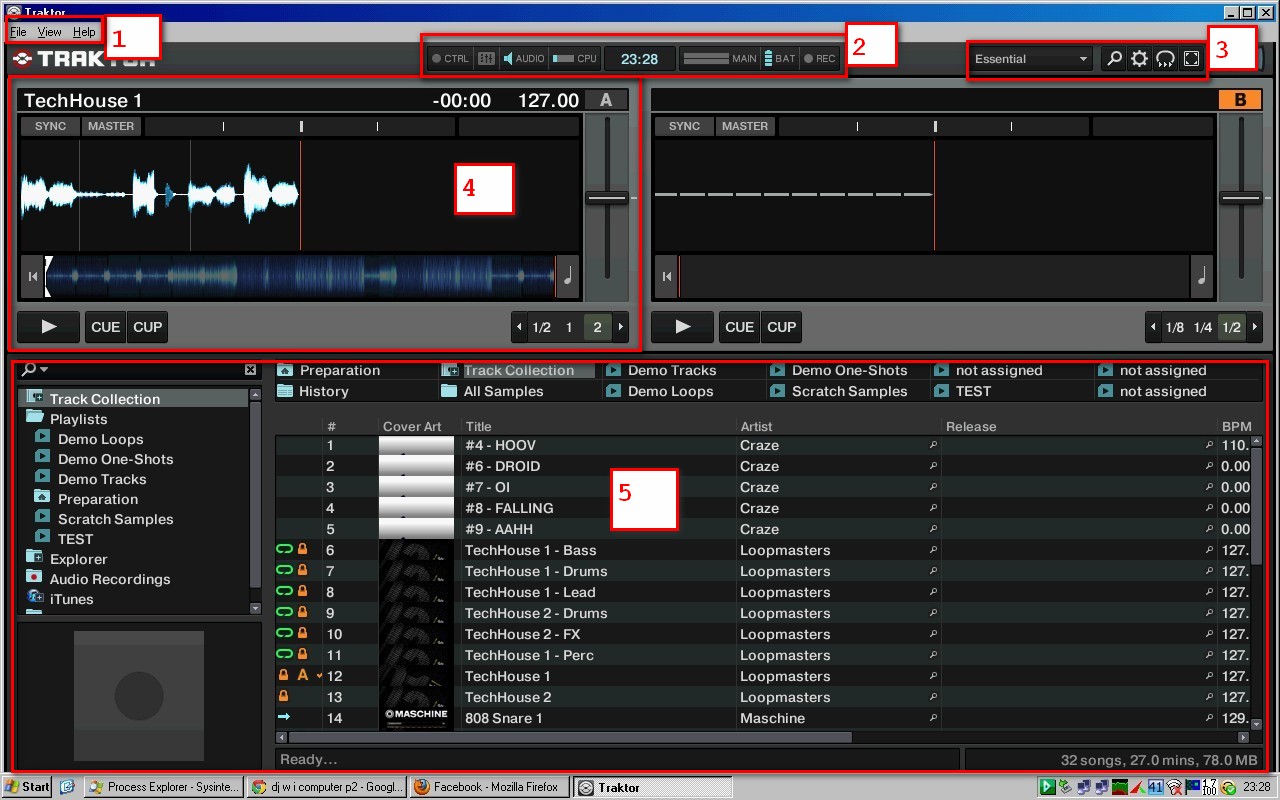Screen dimensions: 1280x800
Task: Open the File menu
Action: pos(18,32)
